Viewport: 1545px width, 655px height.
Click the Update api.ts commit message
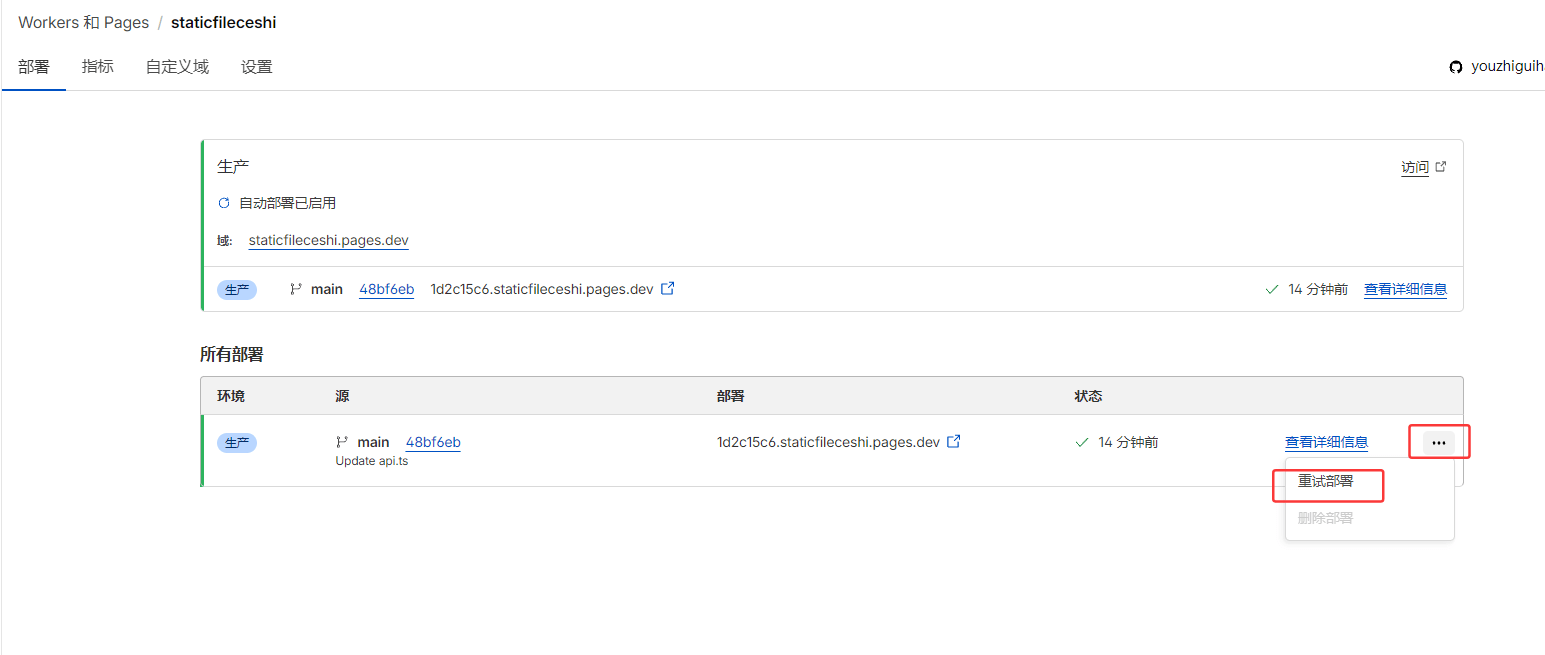pos(372,461)
